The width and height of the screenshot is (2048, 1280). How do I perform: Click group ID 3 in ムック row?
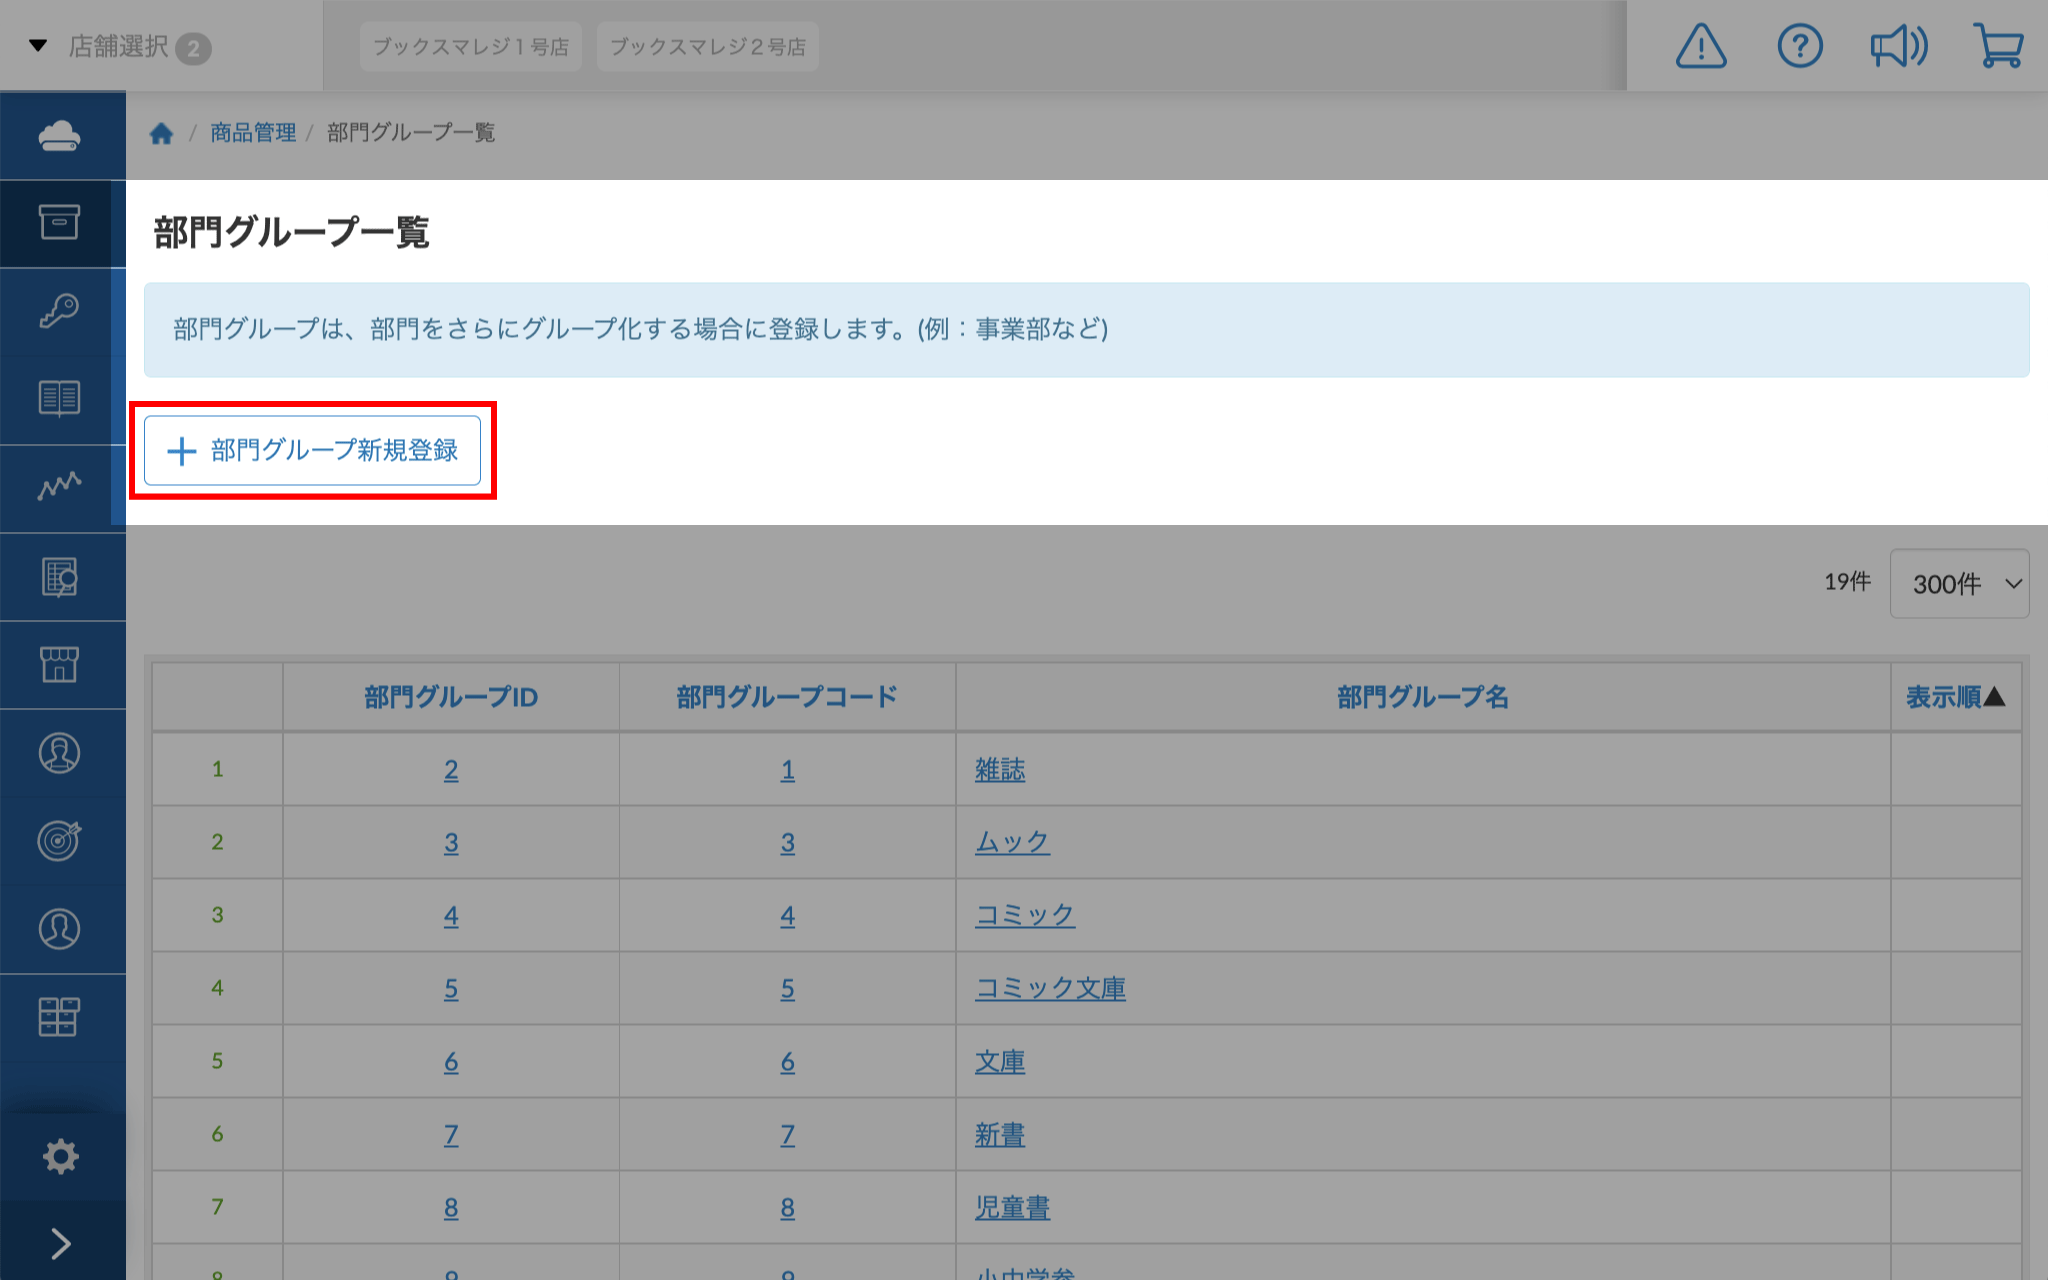[x=451, y=843]
